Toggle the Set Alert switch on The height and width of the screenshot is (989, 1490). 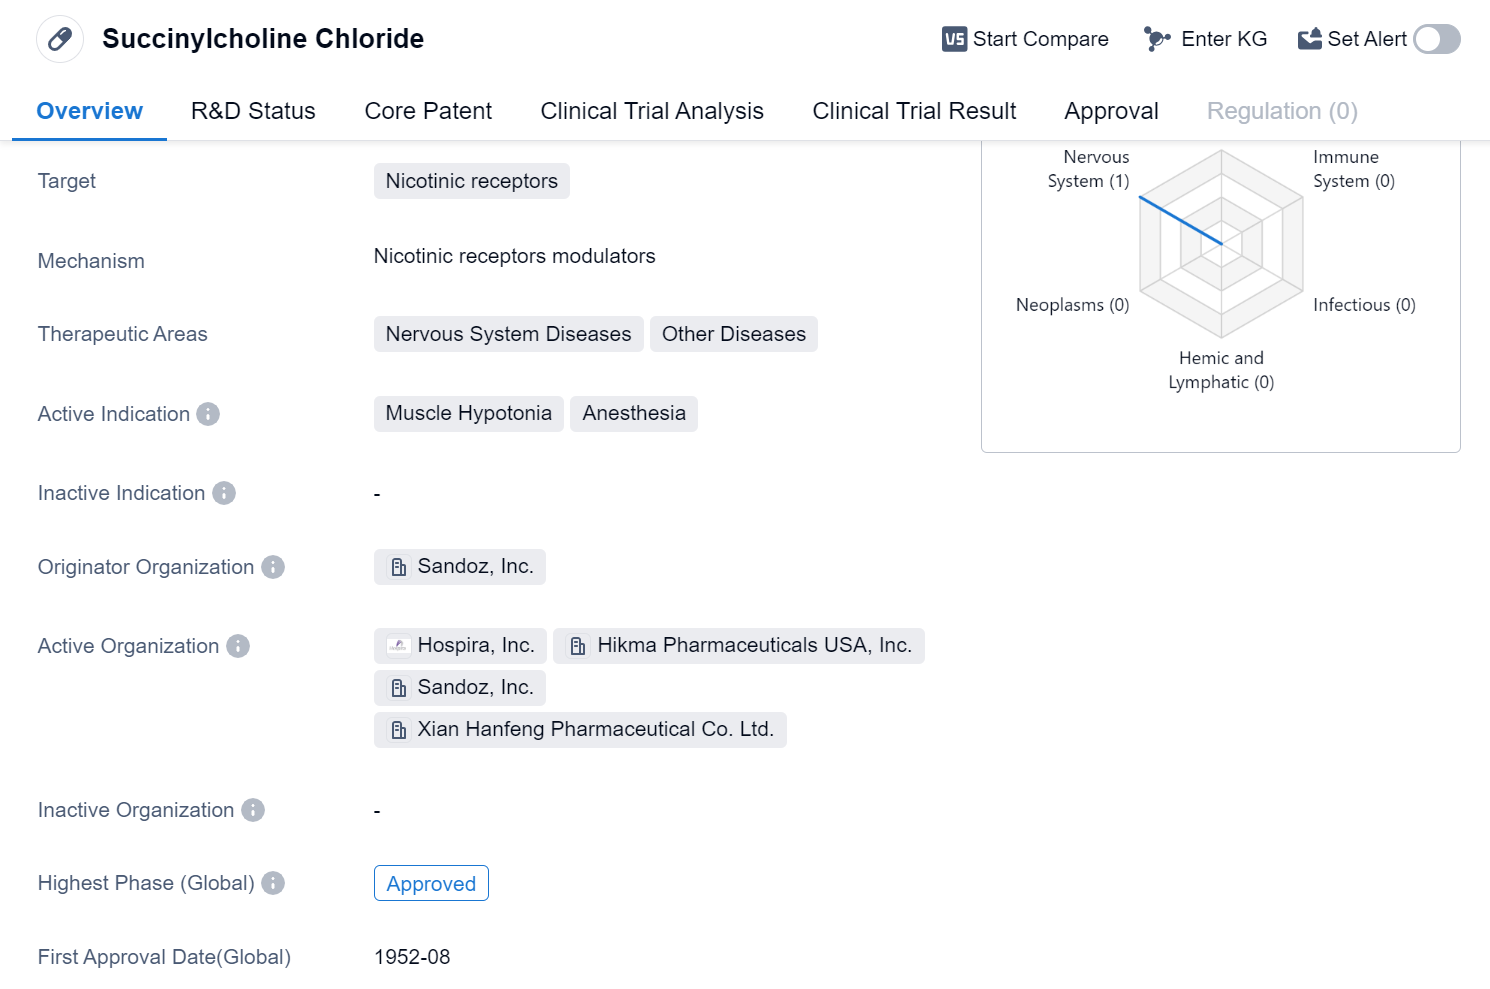[1437, 39]
